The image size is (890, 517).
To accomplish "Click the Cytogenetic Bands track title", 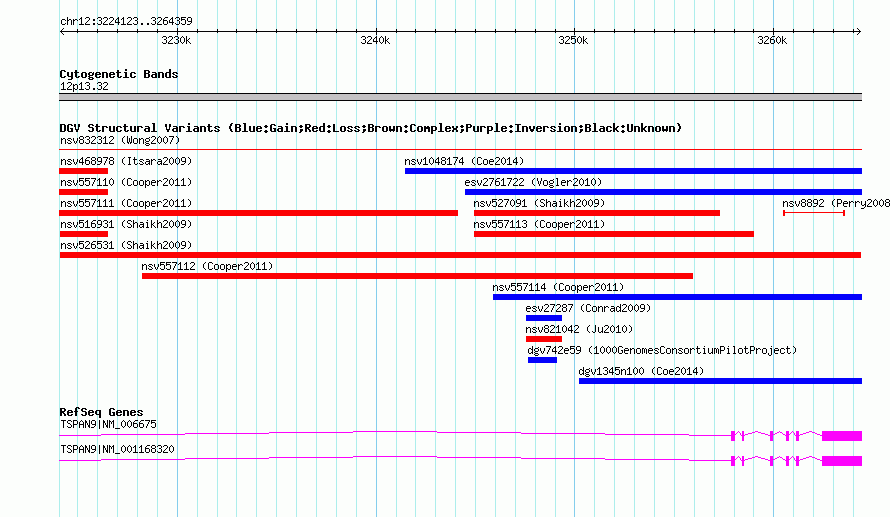I will 119,74.
